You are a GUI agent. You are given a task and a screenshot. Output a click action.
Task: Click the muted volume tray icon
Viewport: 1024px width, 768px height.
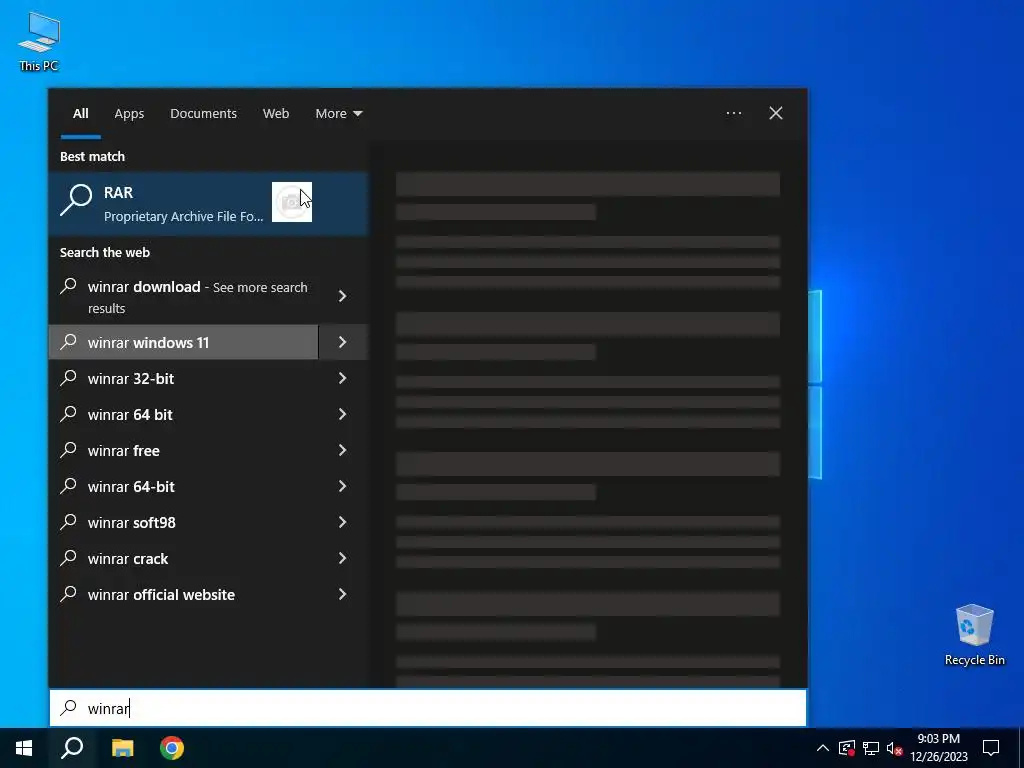[894, 748]
